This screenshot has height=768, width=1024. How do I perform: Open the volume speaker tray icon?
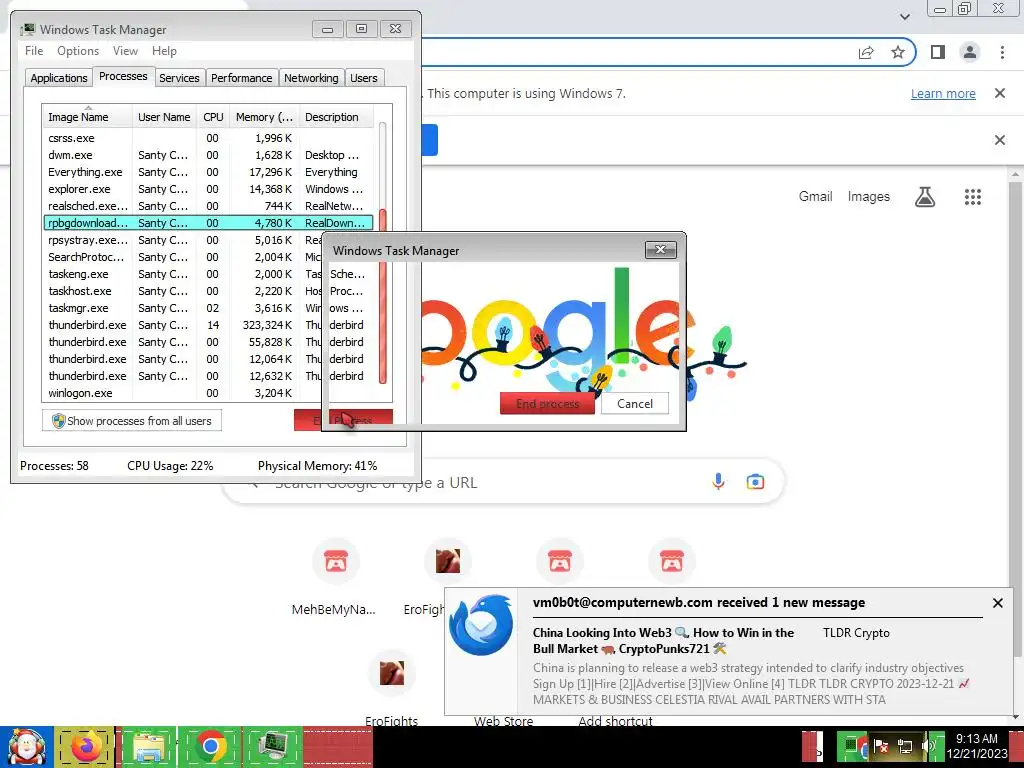[x=928, y=746]
